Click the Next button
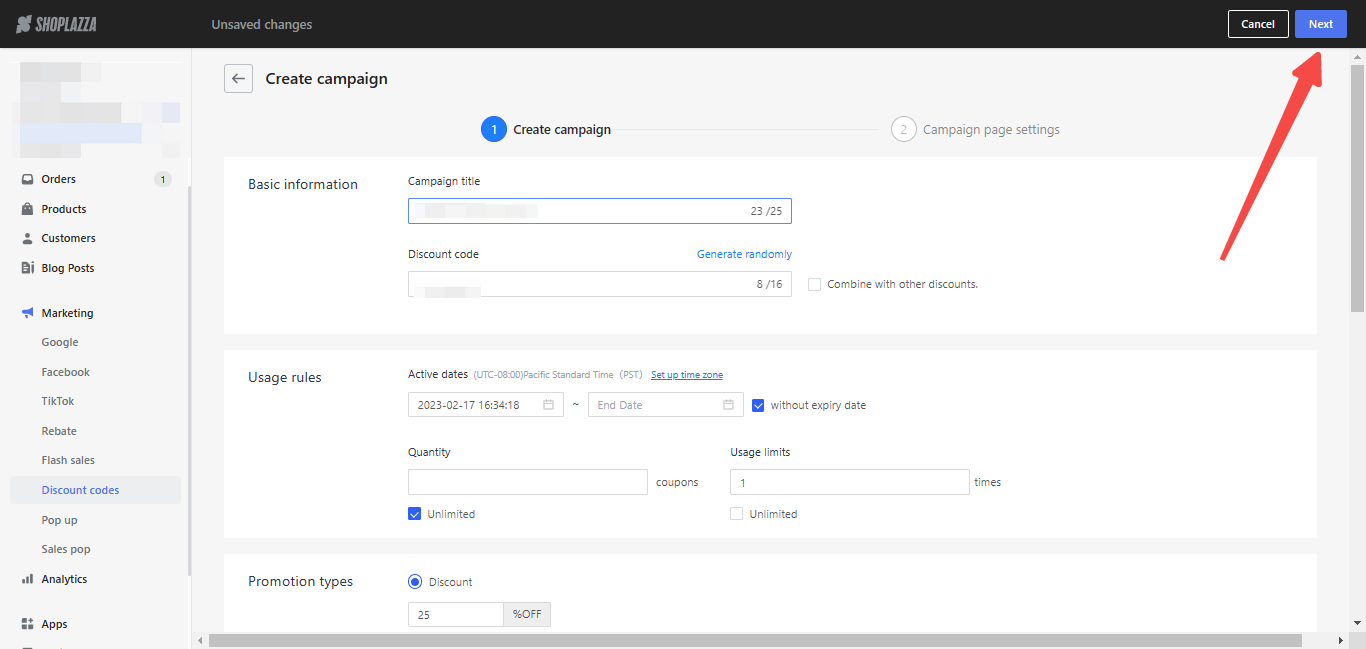 click(1321, 24)
